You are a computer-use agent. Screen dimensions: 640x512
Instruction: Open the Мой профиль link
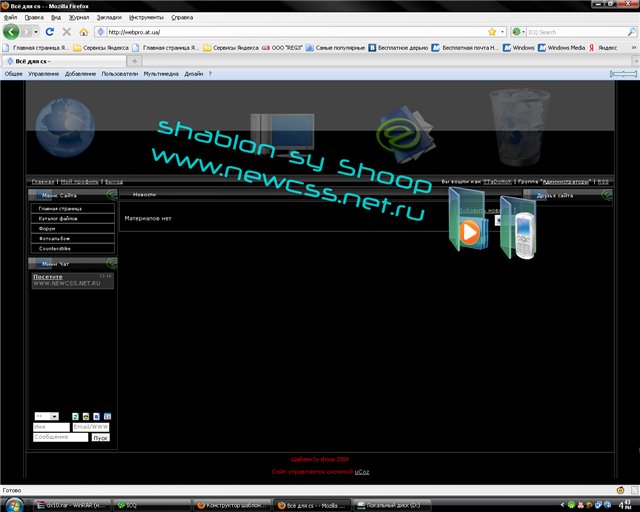pos(80,182)
